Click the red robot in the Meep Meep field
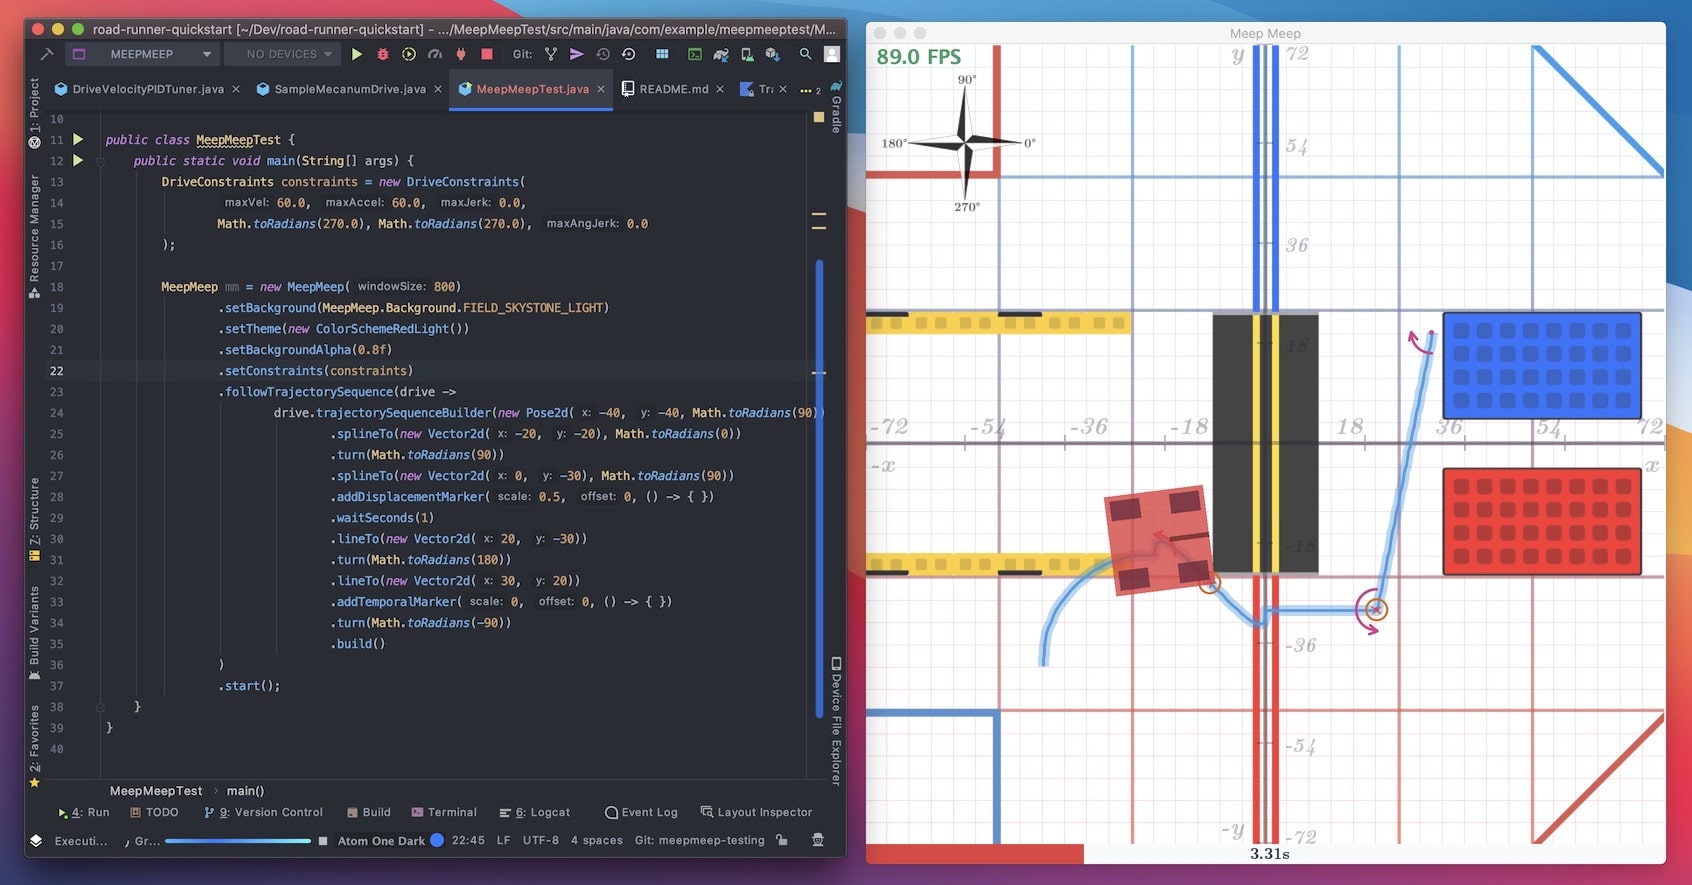Image resolution: width=1692 pixels, height=885 pixels. (x=1157, y=540)
